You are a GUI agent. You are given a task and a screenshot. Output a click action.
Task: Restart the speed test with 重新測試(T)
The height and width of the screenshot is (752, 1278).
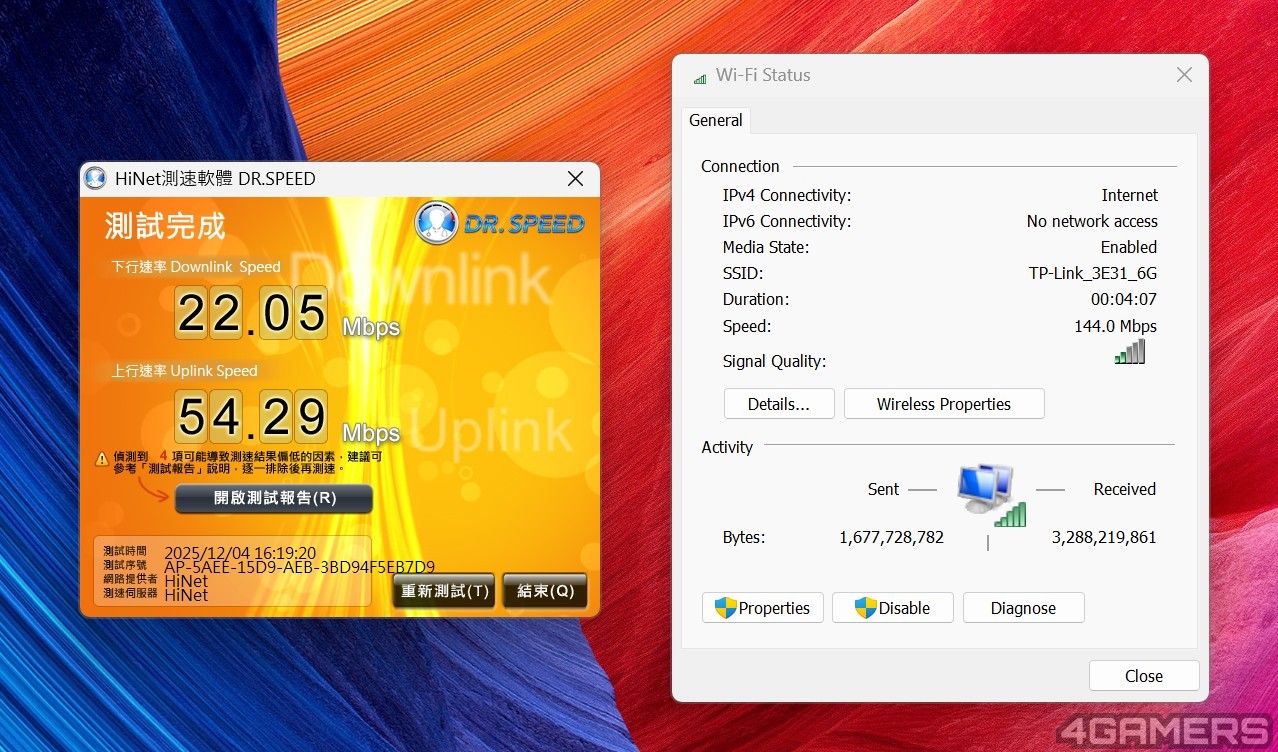(445, 591)
